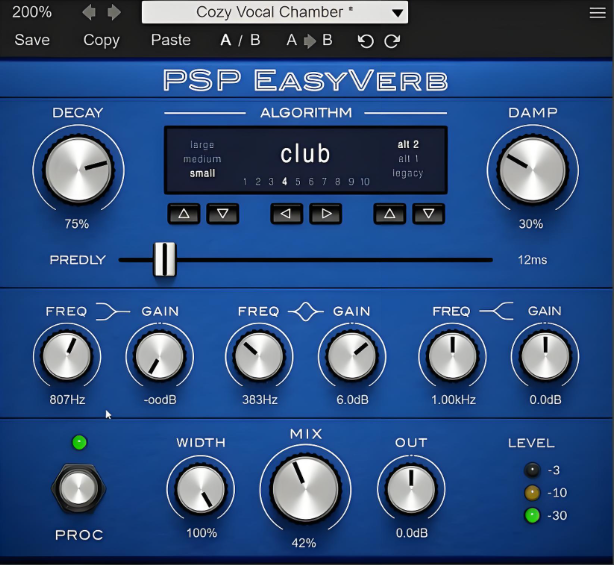Screen dimensions: 614x565
Task: Click the club algorithm name
Action: 305,153
